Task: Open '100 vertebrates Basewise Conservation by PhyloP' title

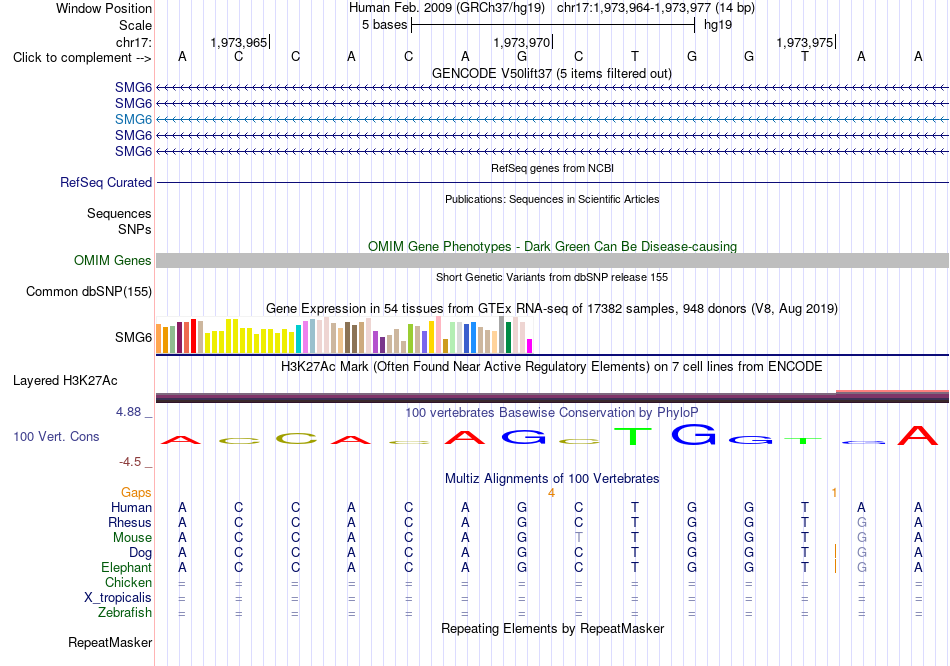Action: 552,413
